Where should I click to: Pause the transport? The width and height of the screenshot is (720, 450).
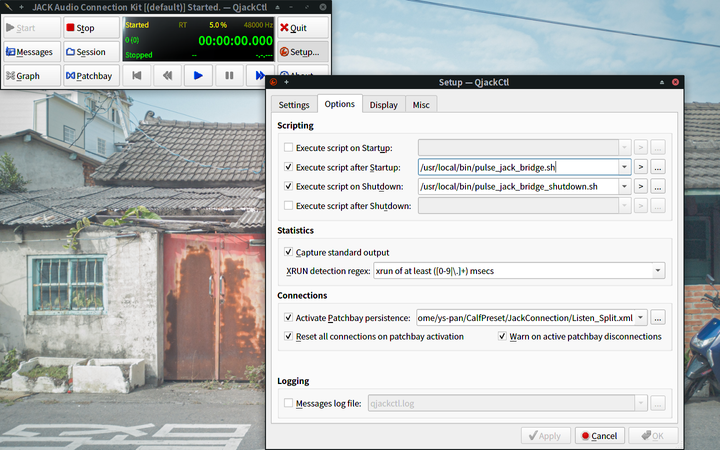tap(229, 76)
